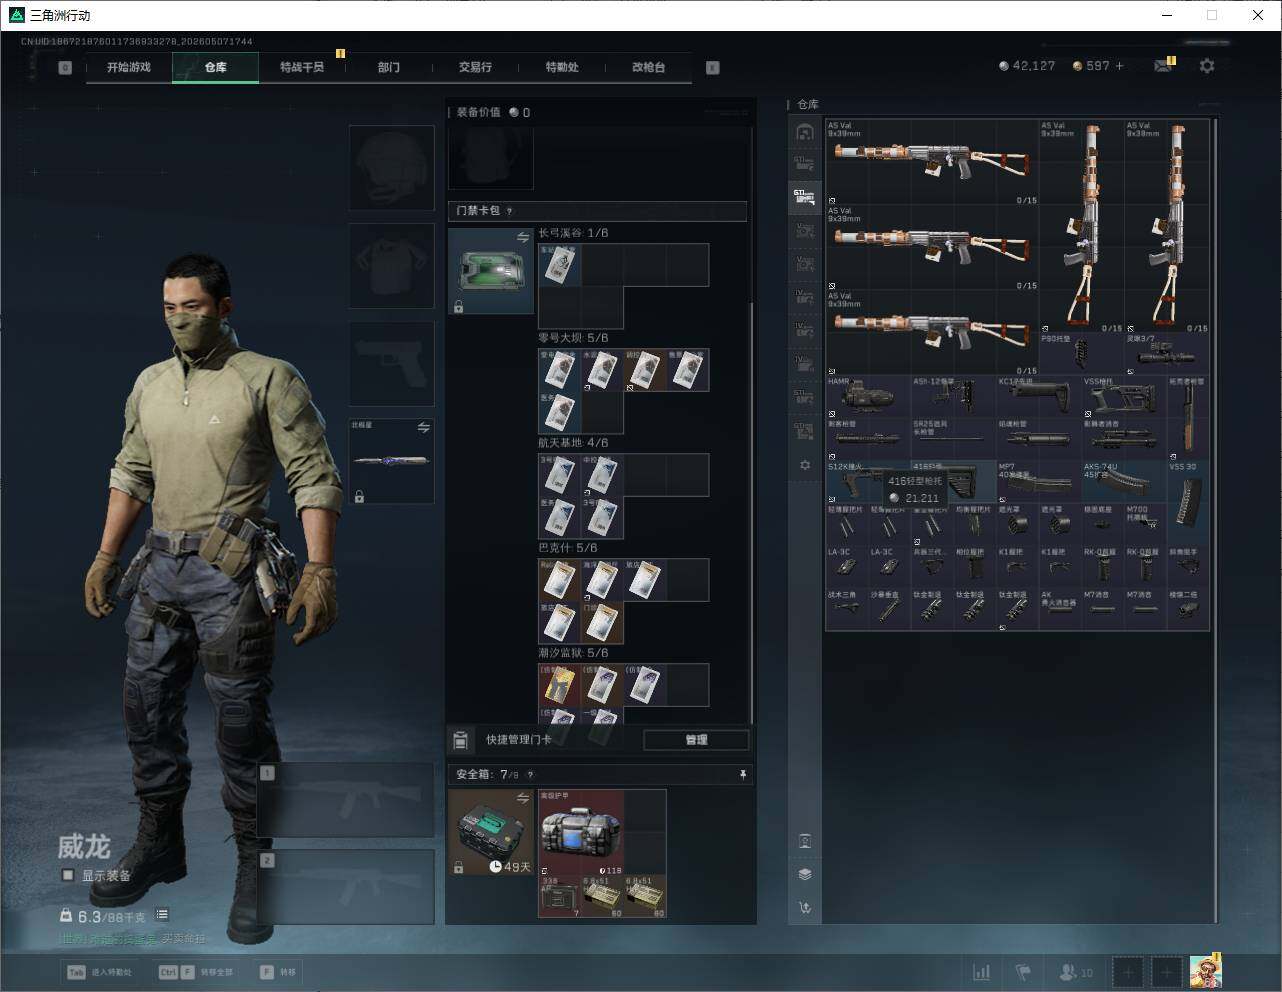The height and width of the screenshot is (992, 1282).
Task: Select the P90托腮 item
Action: [x=1082, y=354]
